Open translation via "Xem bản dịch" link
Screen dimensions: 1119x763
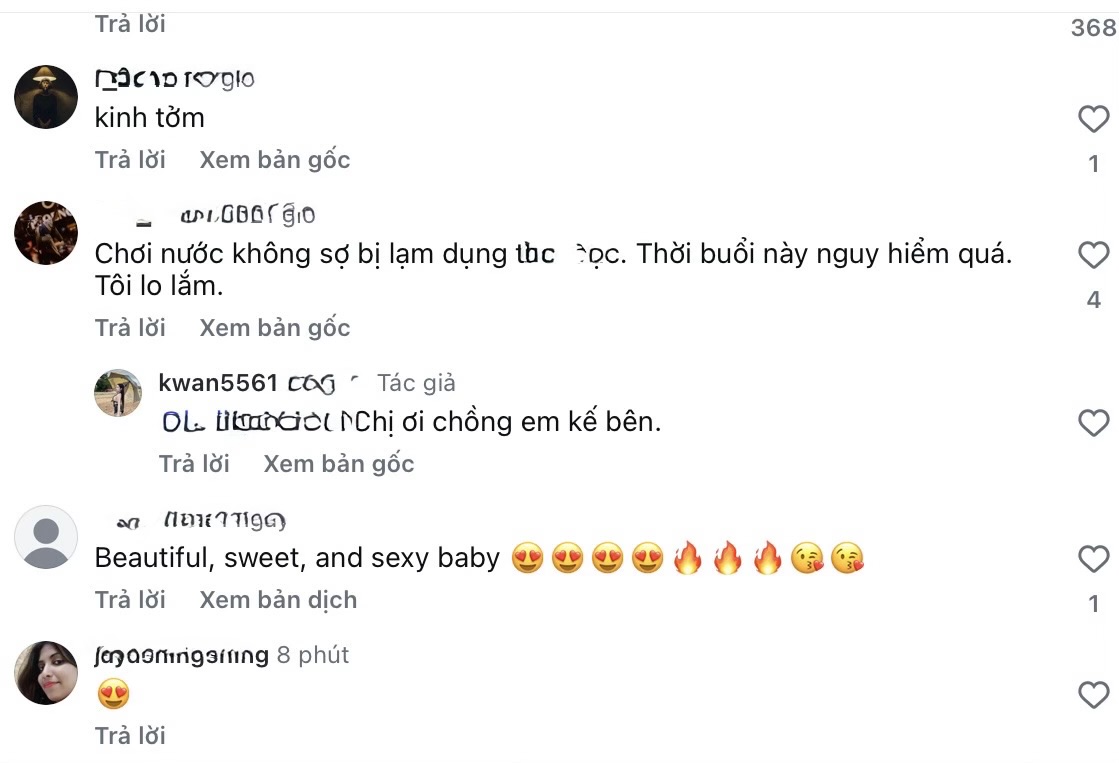click(x=277, y=599)
